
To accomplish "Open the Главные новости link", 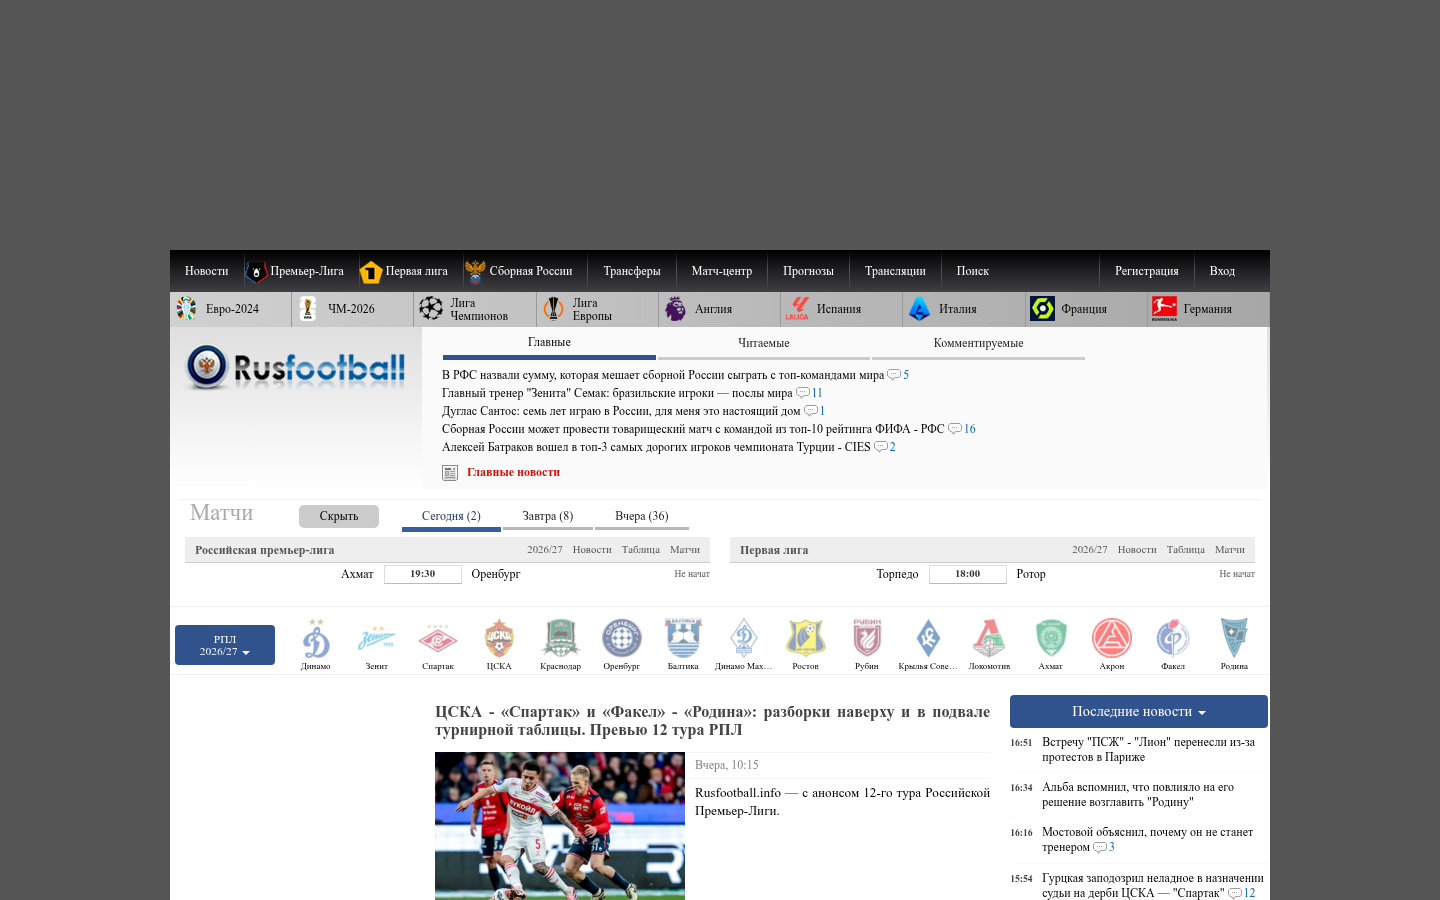I will [x=513, y=472].
